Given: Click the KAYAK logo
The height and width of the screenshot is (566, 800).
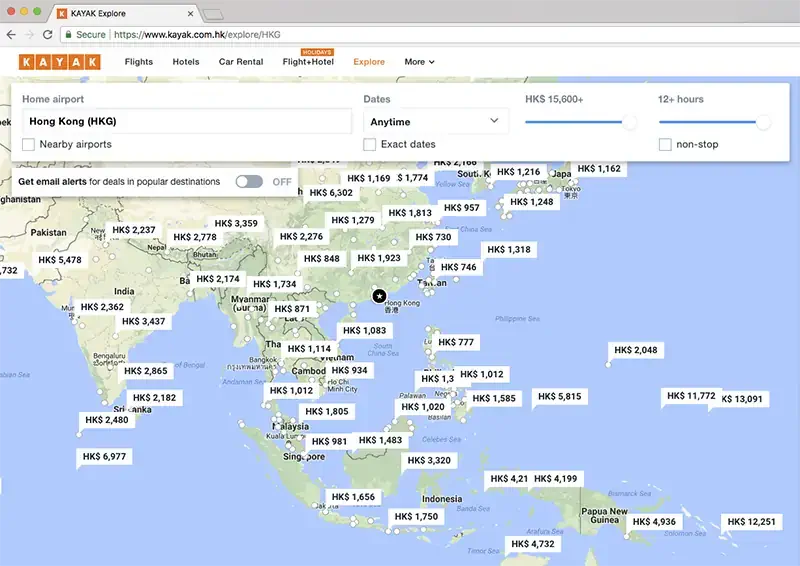Looking at the screenshot, I should (60, 62).
